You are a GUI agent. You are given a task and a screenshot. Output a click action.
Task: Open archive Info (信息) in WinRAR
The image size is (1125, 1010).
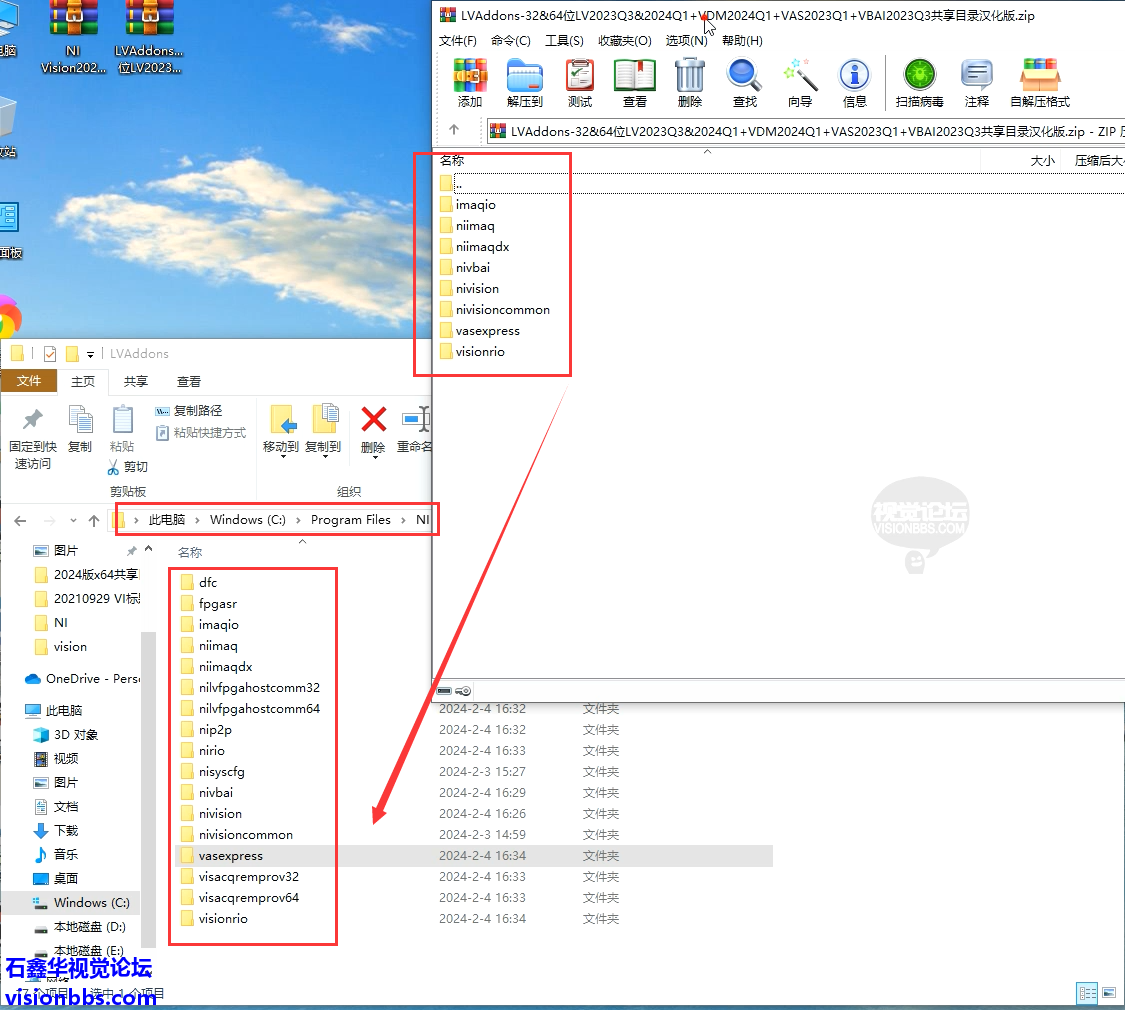(x=854, y=82)
